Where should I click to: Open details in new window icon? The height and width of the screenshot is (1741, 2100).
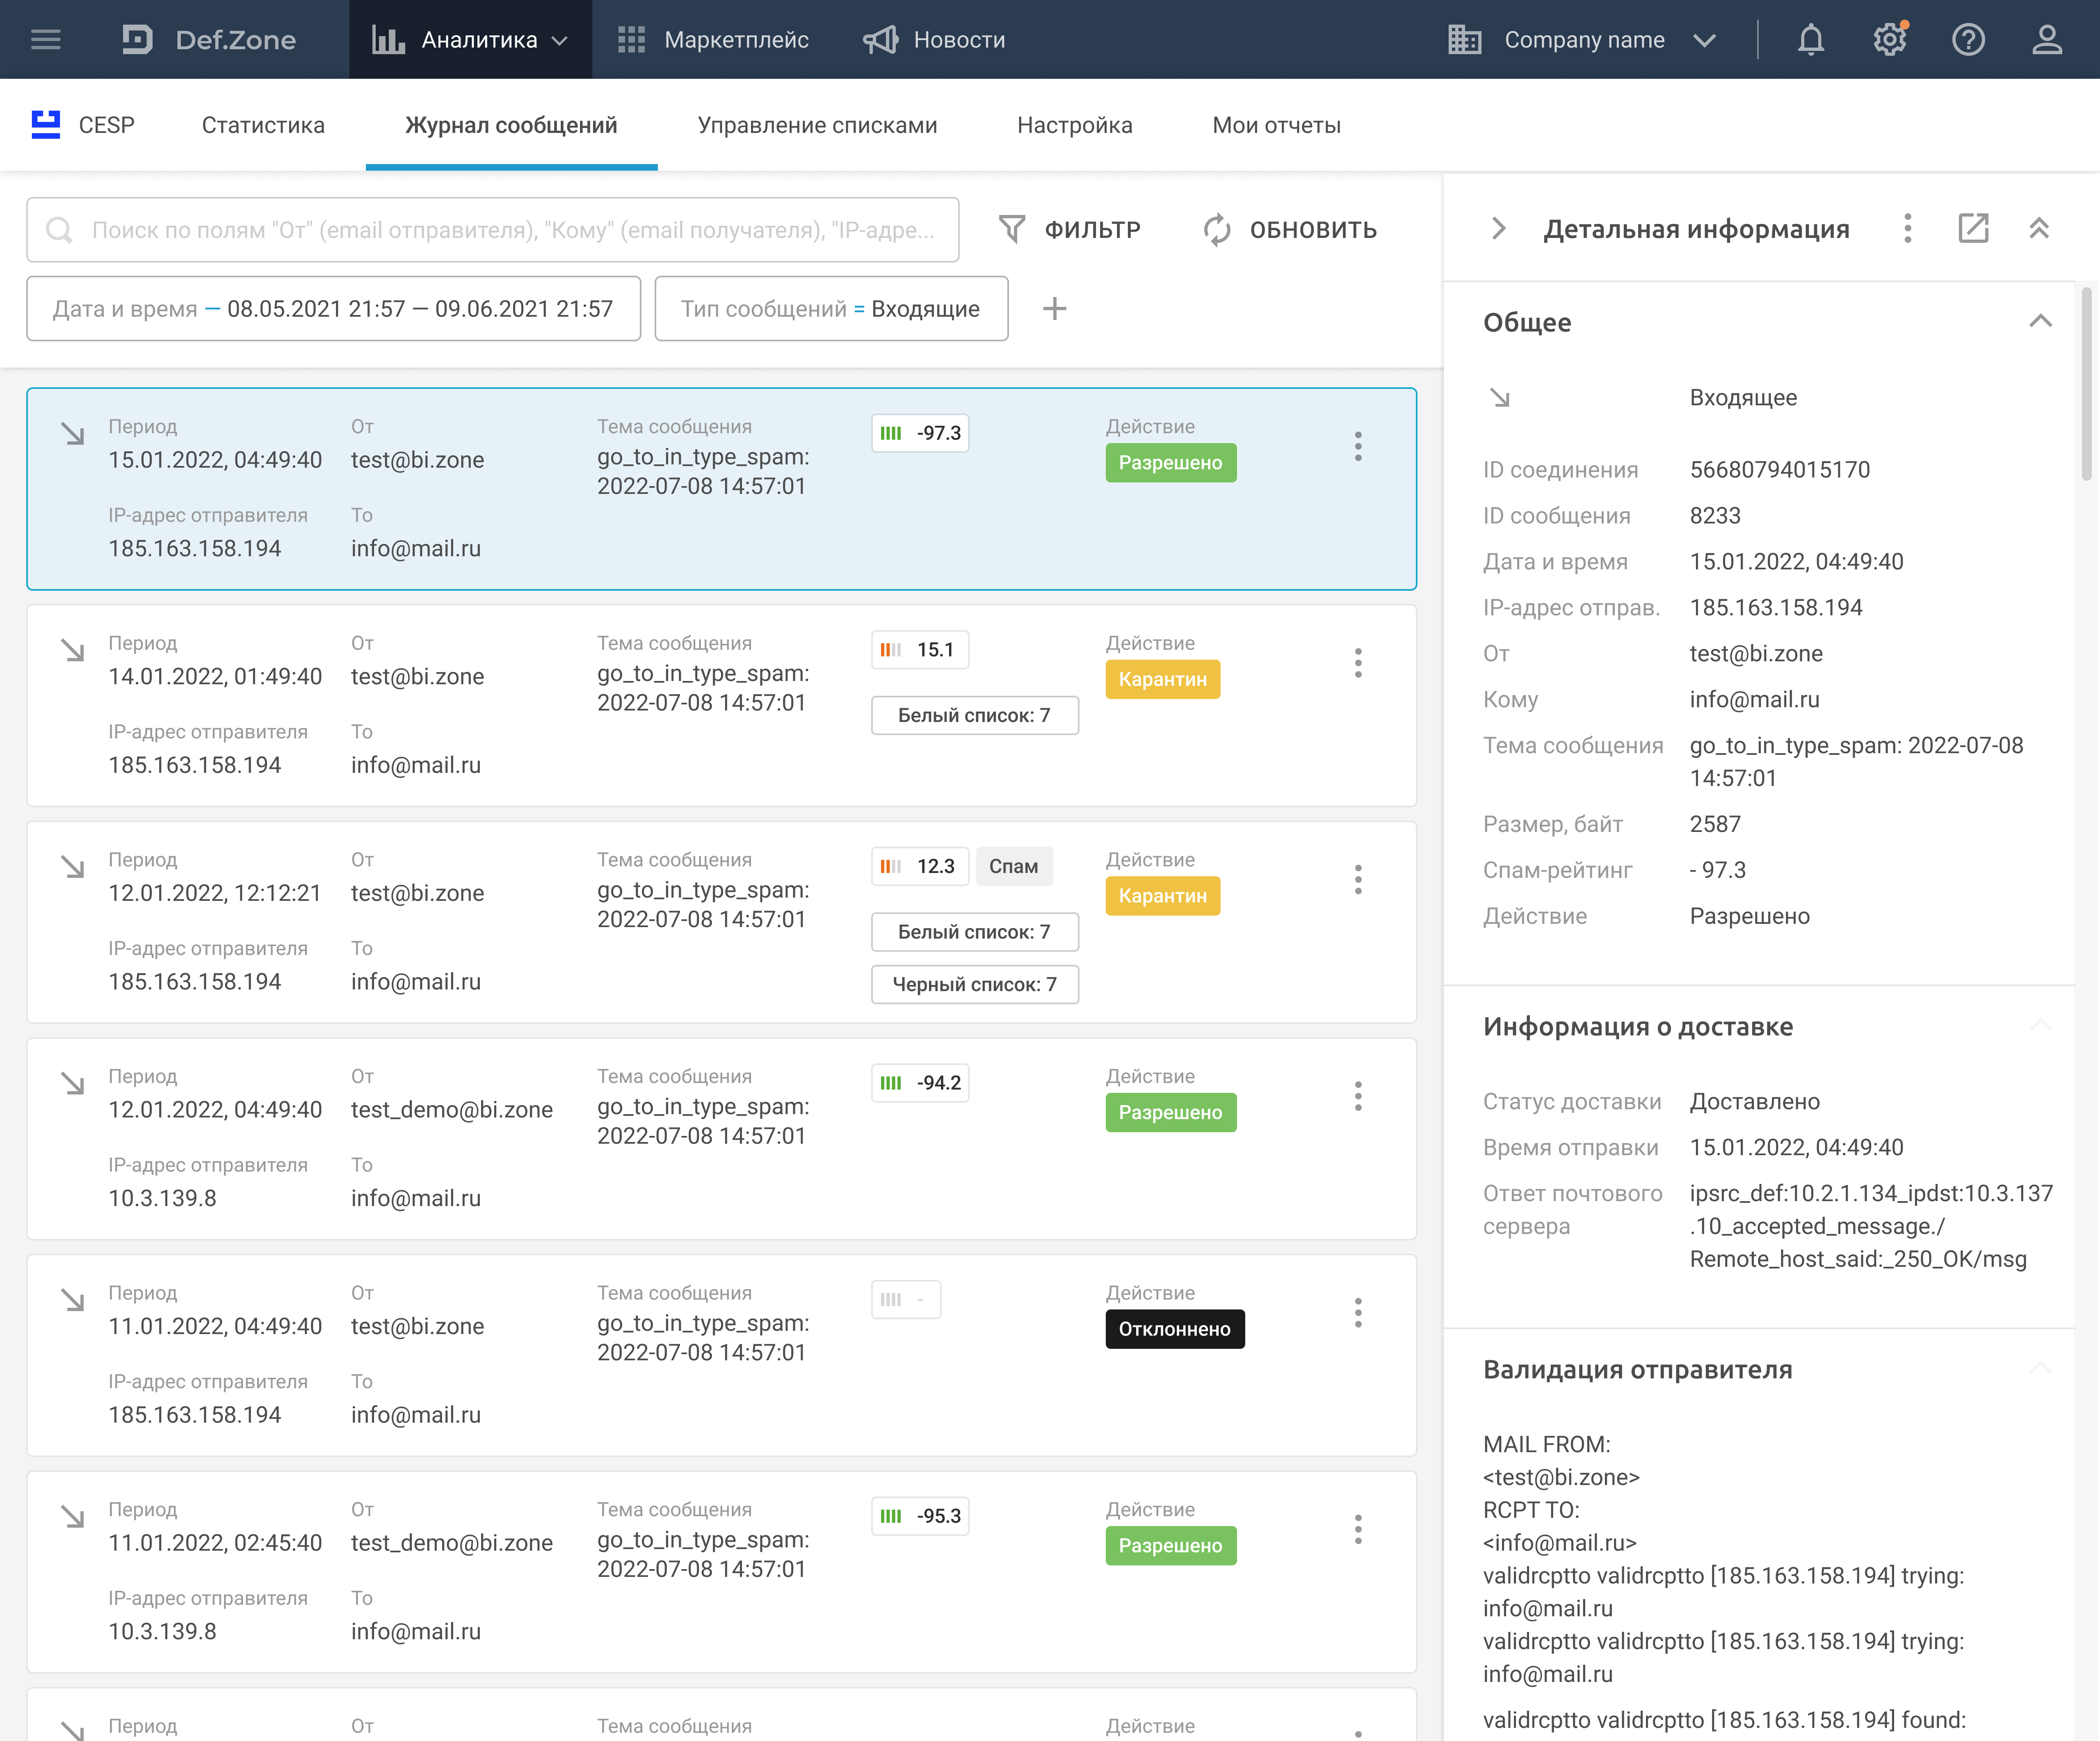1973,229
